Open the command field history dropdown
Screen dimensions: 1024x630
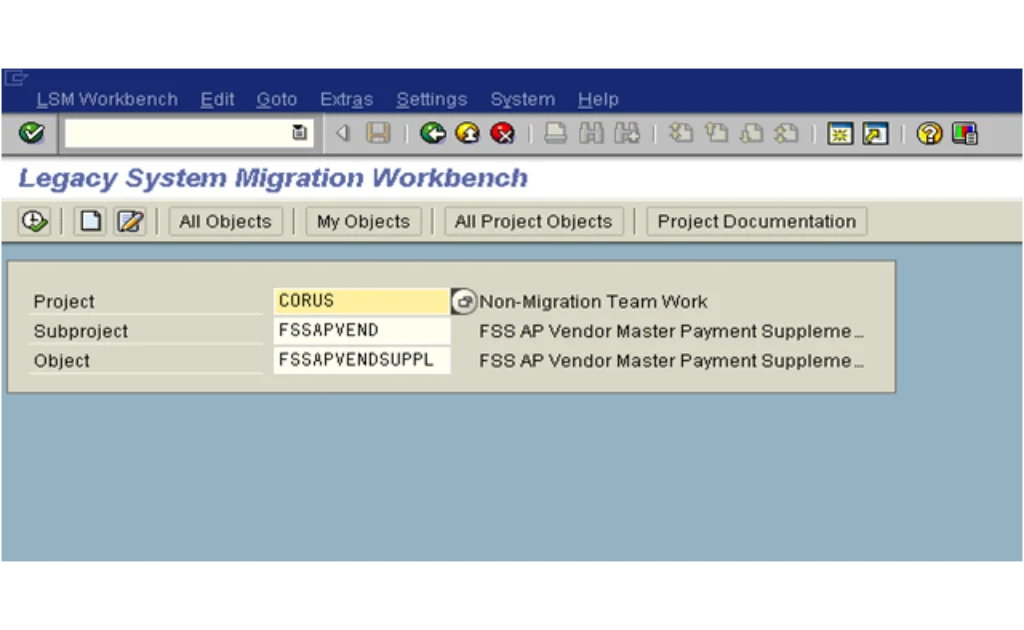click(x=299, y=133)
